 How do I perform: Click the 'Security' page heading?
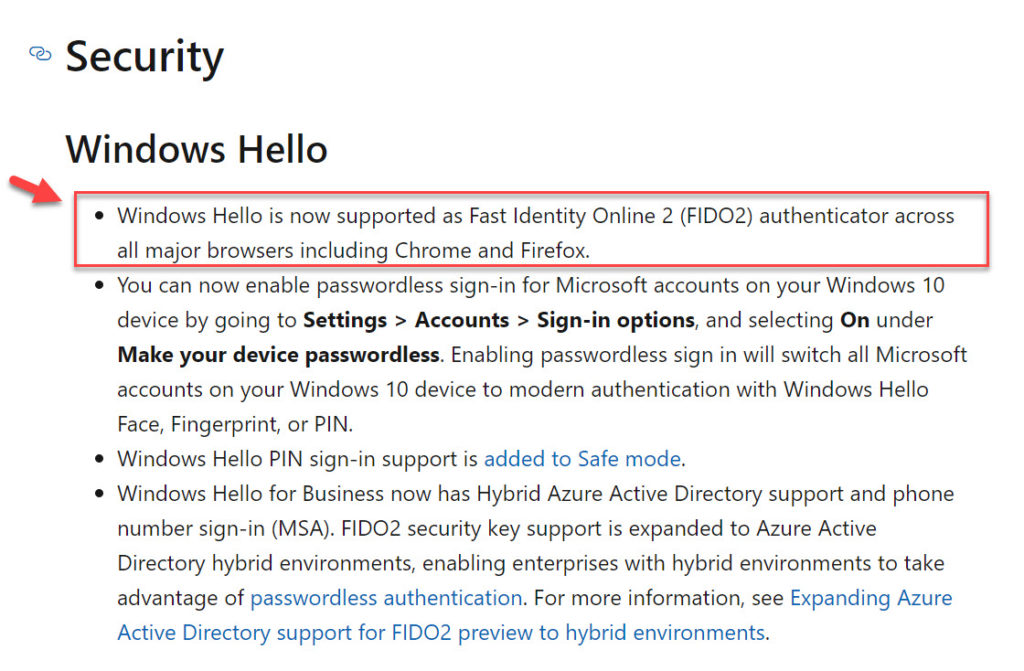(x=144, y=57)
